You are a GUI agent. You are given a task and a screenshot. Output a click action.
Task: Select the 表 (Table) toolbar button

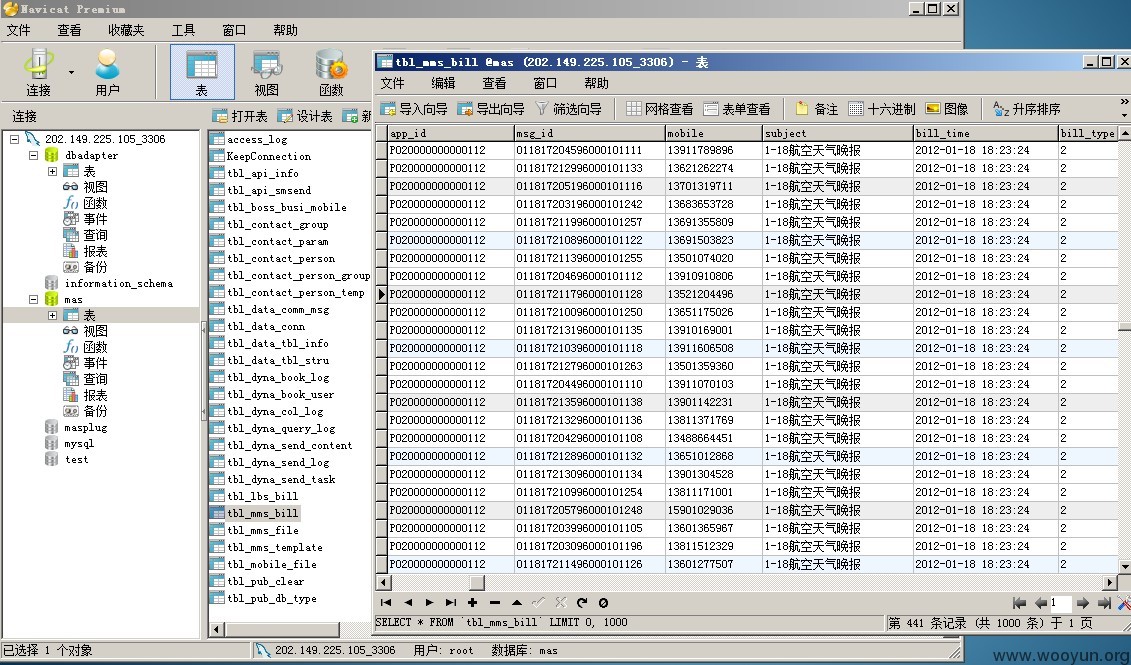(202, 72)
